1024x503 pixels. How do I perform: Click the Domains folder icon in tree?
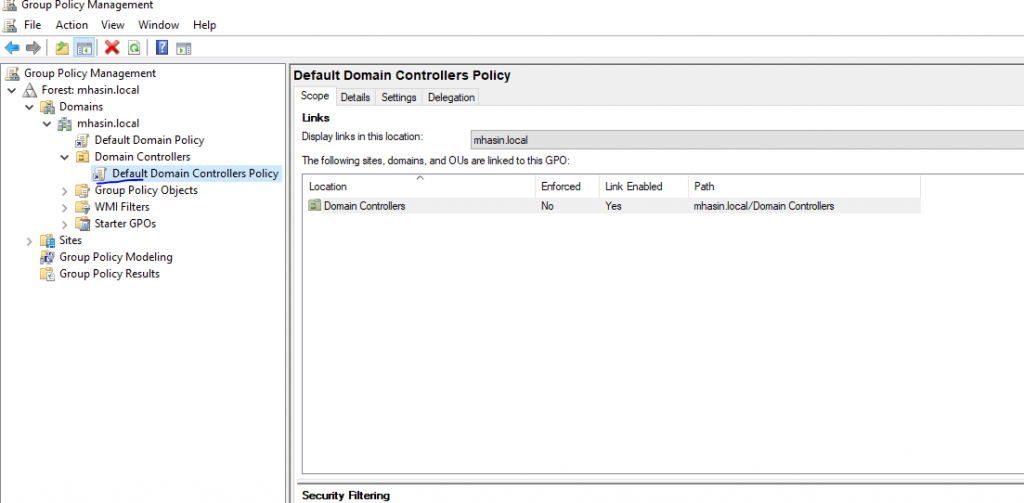pyautogui.click(x=48, y=106)
